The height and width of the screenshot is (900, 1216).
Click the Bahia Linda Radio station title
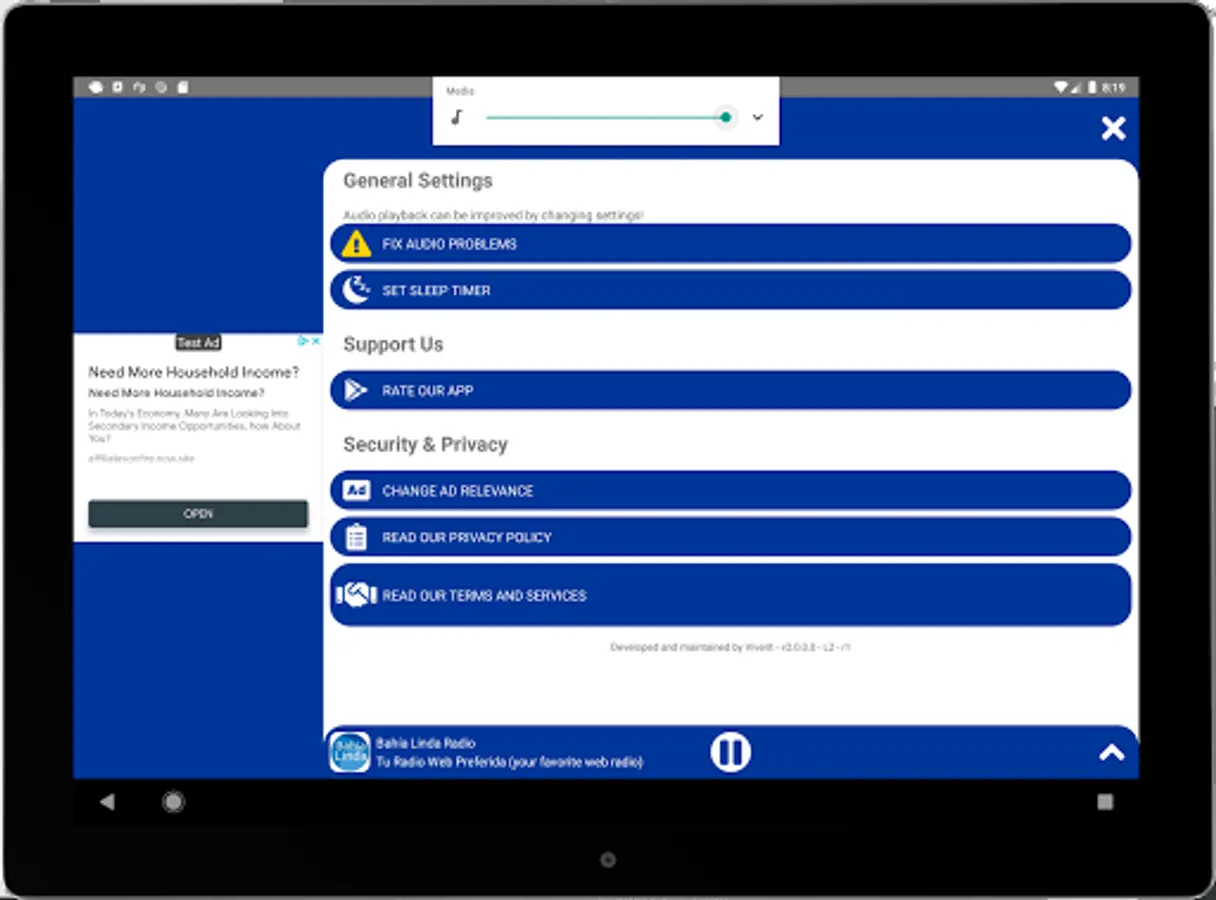coord(425,743)
